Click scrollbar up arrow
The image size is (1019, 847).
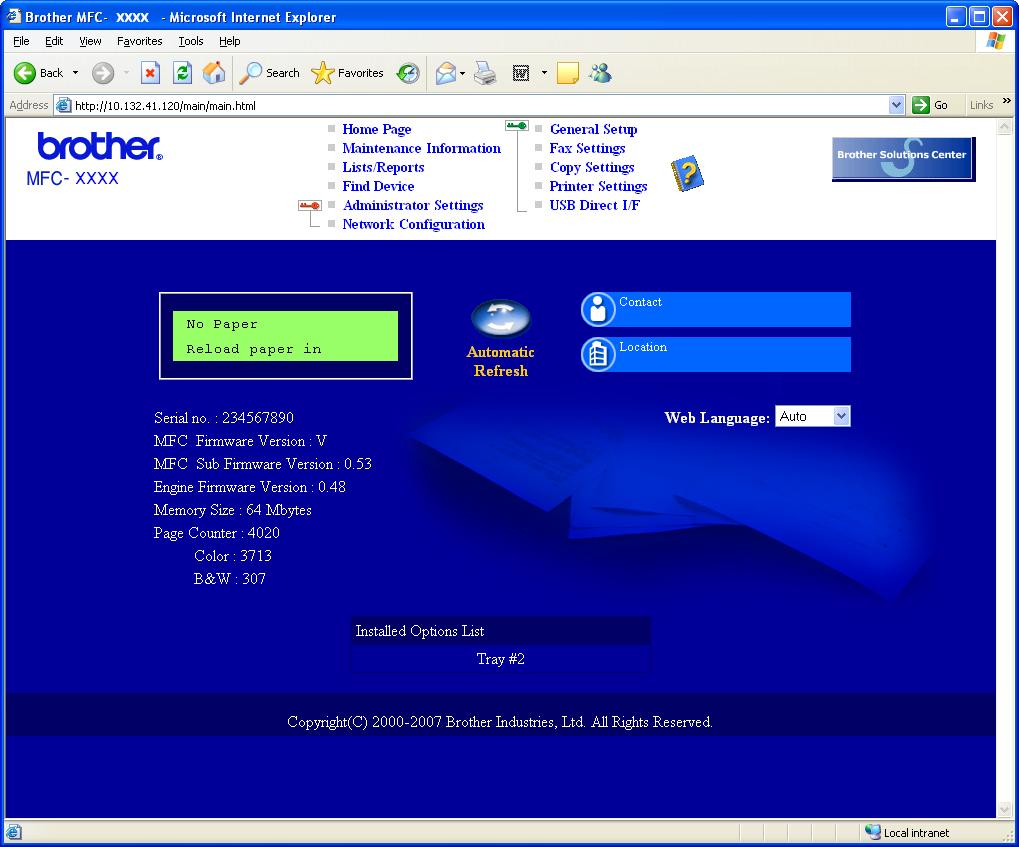click(x=1005, y=127)
